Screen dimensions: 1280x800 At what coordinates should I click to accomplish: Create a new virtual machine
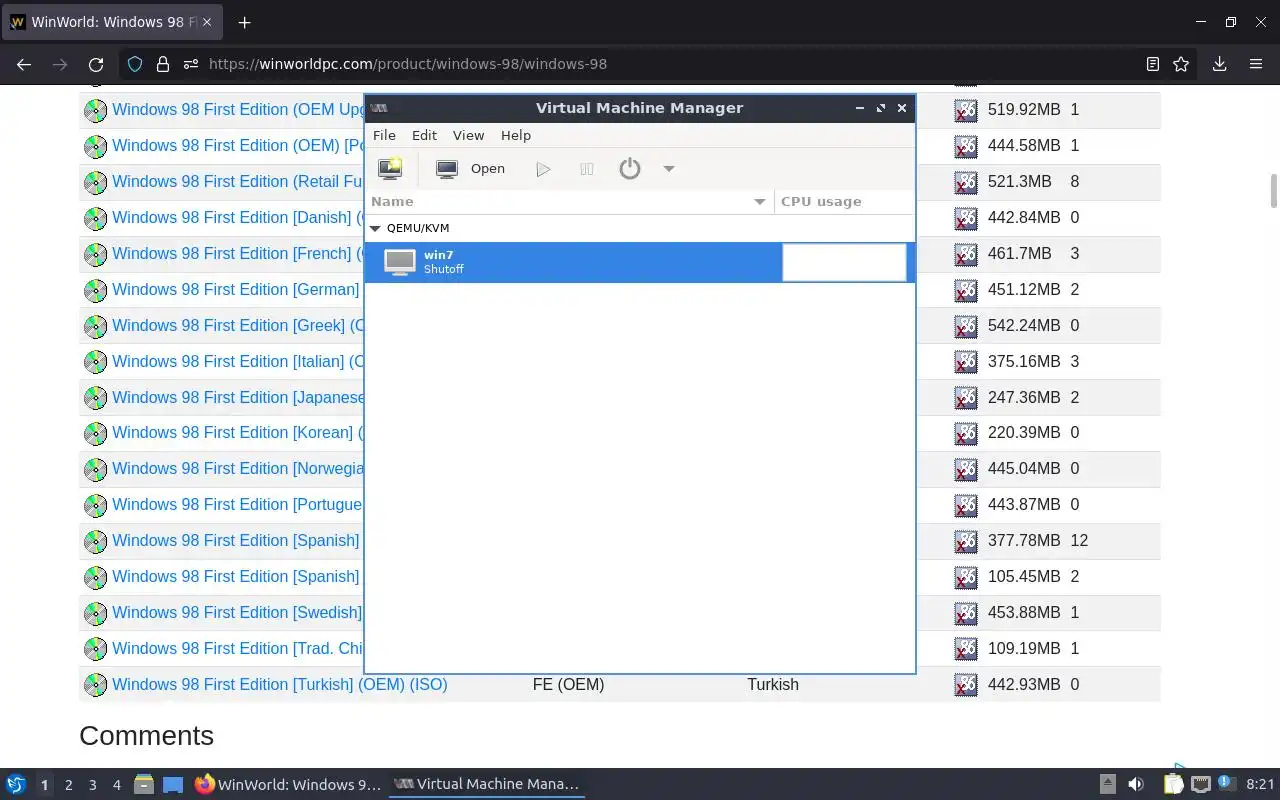tap(390, 169)
